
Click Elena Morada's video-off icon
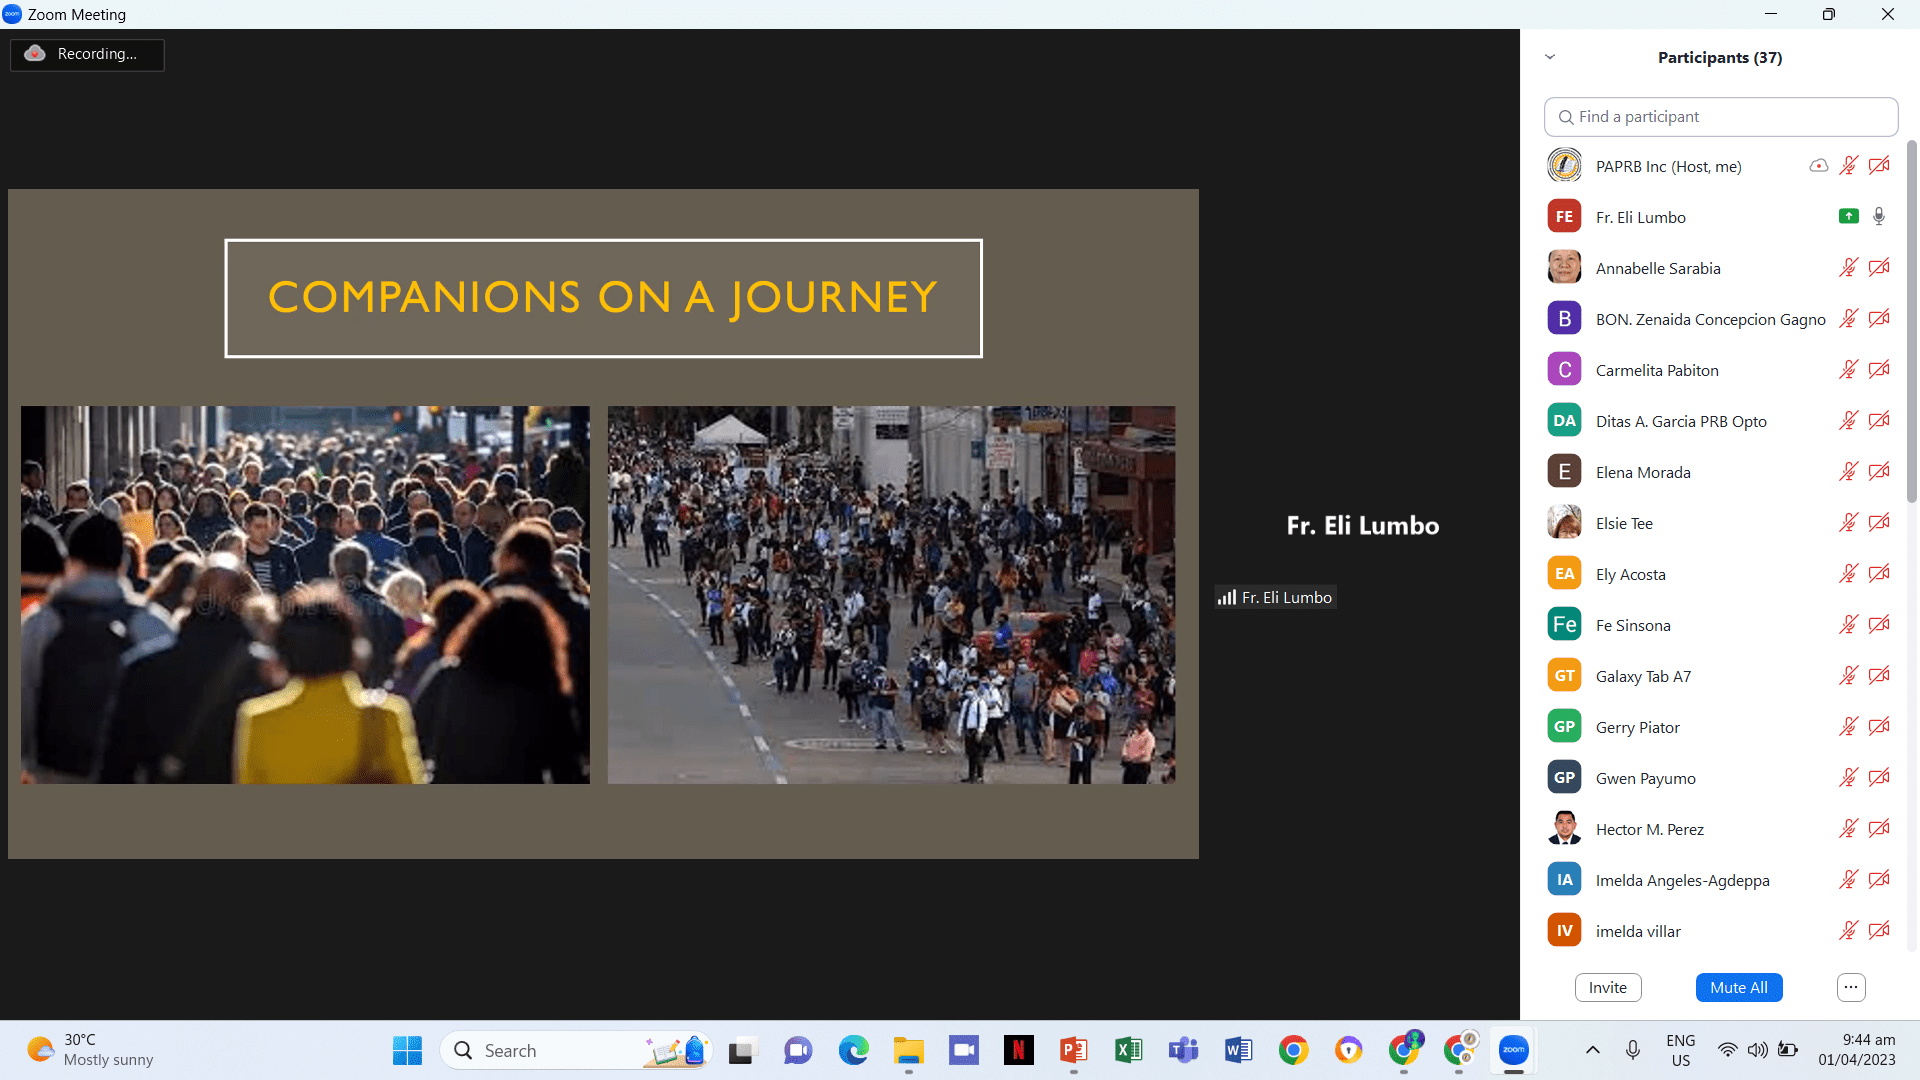pyautogui.click(x=1879, y=472)
